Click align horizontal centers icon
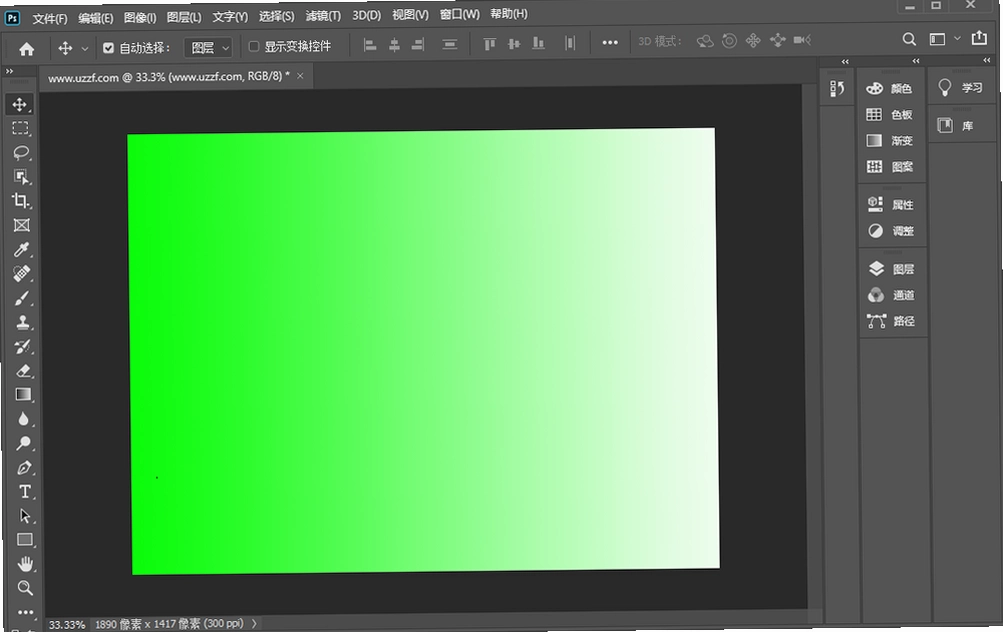The width and height of the screenshot is (1003, 632). coord(394,45)
